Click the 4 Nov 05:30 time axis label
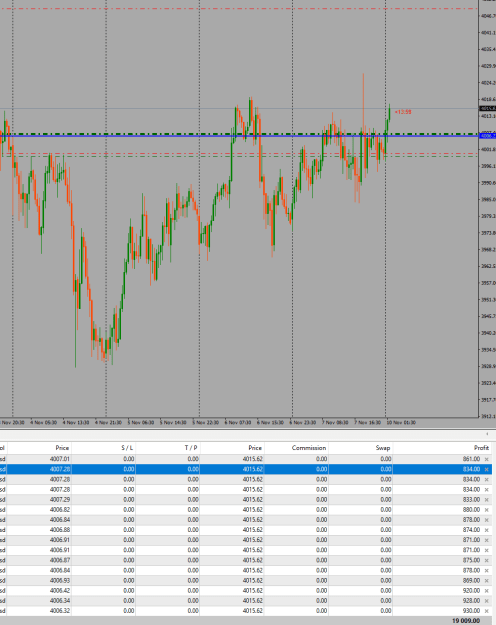Image resolution: width=496 pixels, height=625 pixels. pos(43,423)
